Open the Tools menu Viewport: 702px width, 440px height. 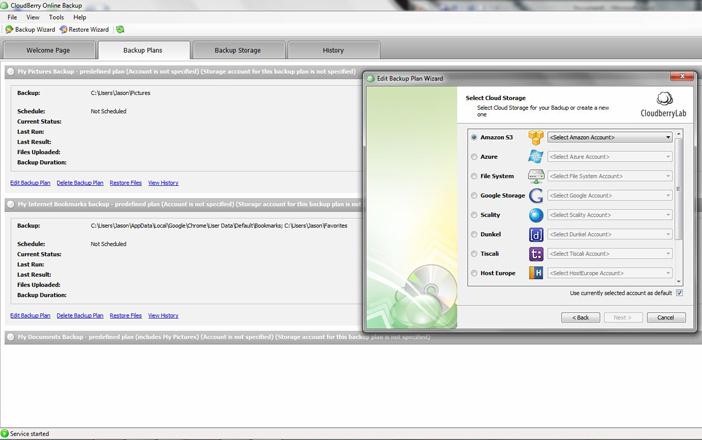pos(56,17)
